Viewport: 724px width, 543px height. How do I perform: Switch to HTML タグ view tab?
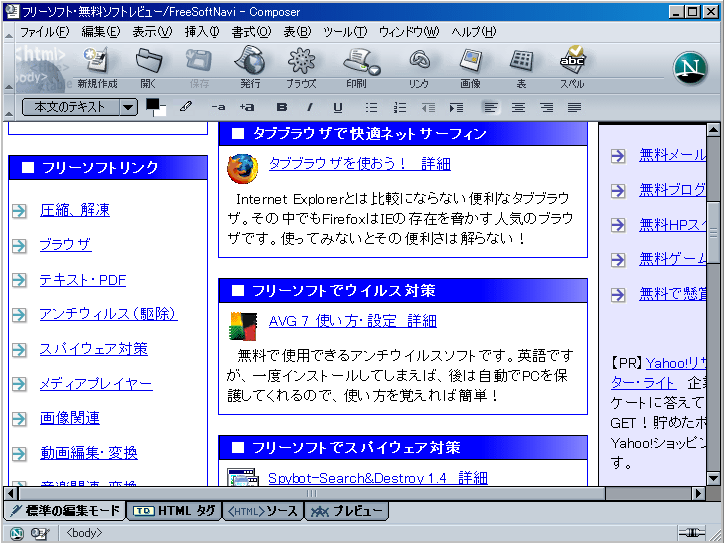coord(174,511)
